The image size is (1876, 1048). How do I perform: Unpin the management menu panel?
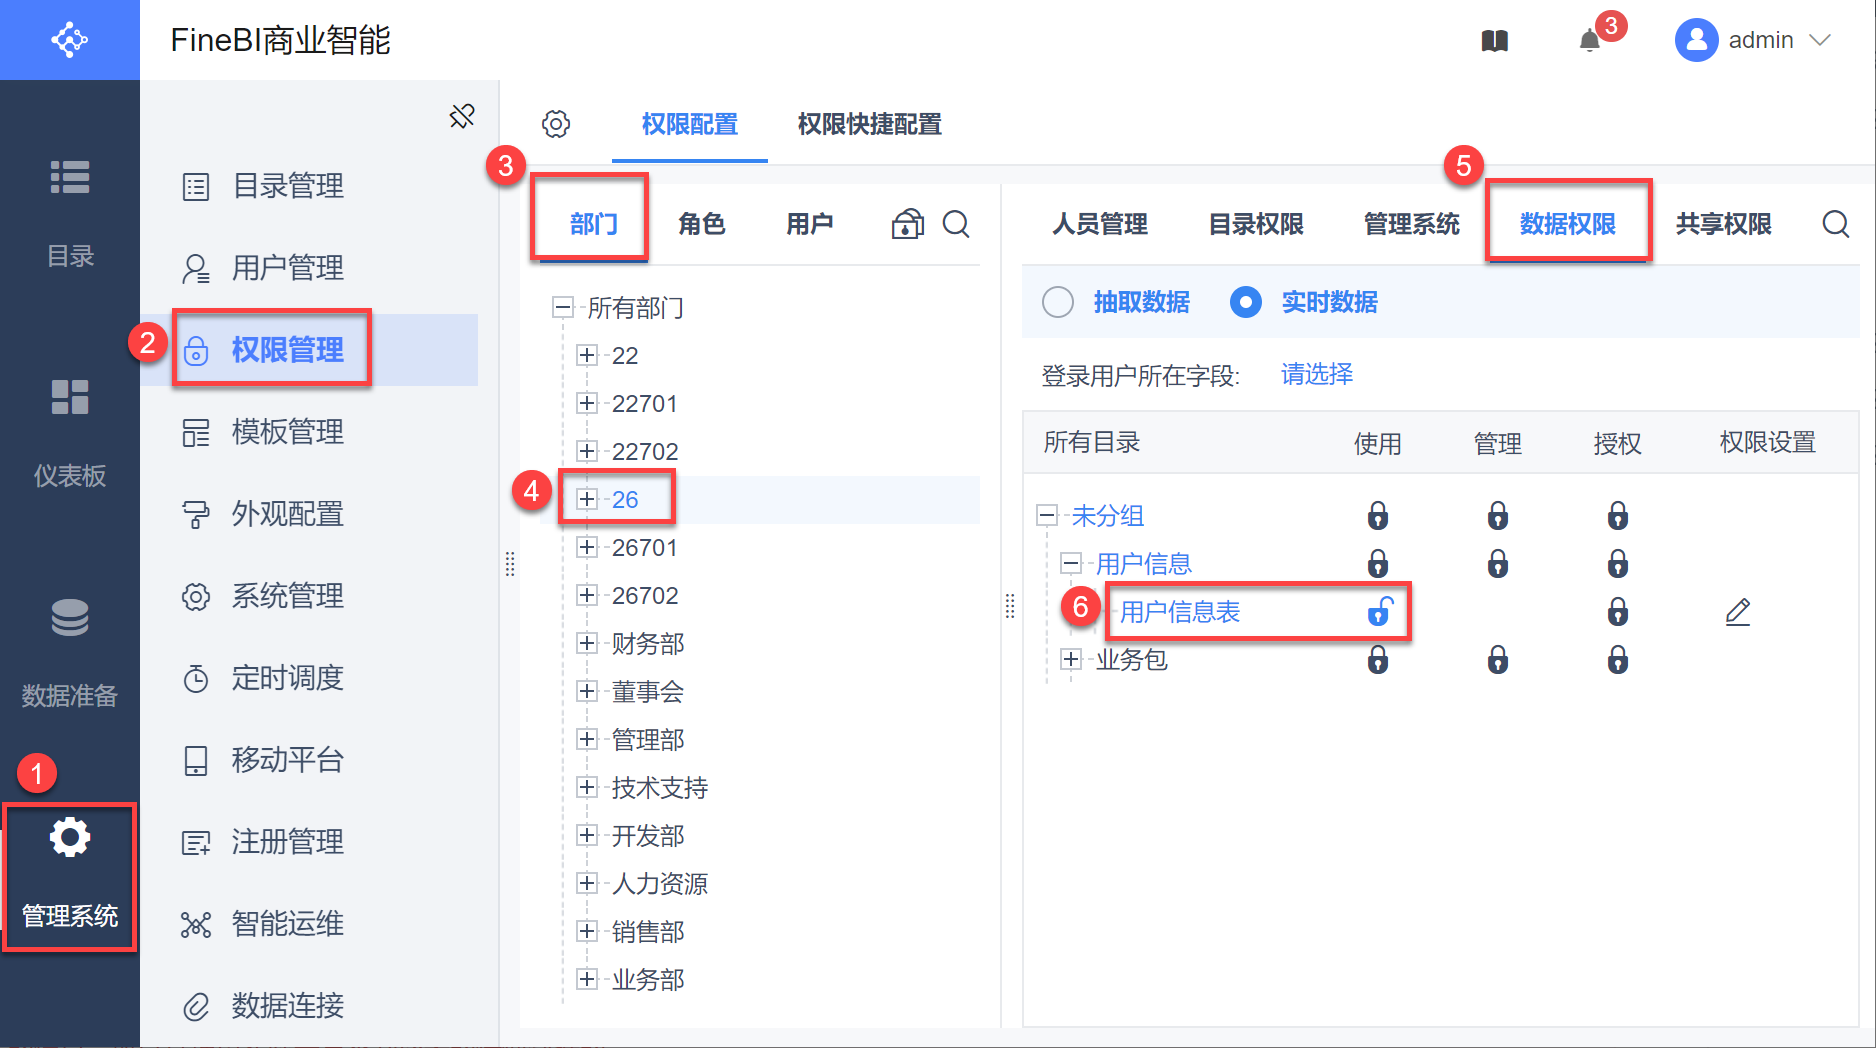pyautogui.click(x=462, y=116)
